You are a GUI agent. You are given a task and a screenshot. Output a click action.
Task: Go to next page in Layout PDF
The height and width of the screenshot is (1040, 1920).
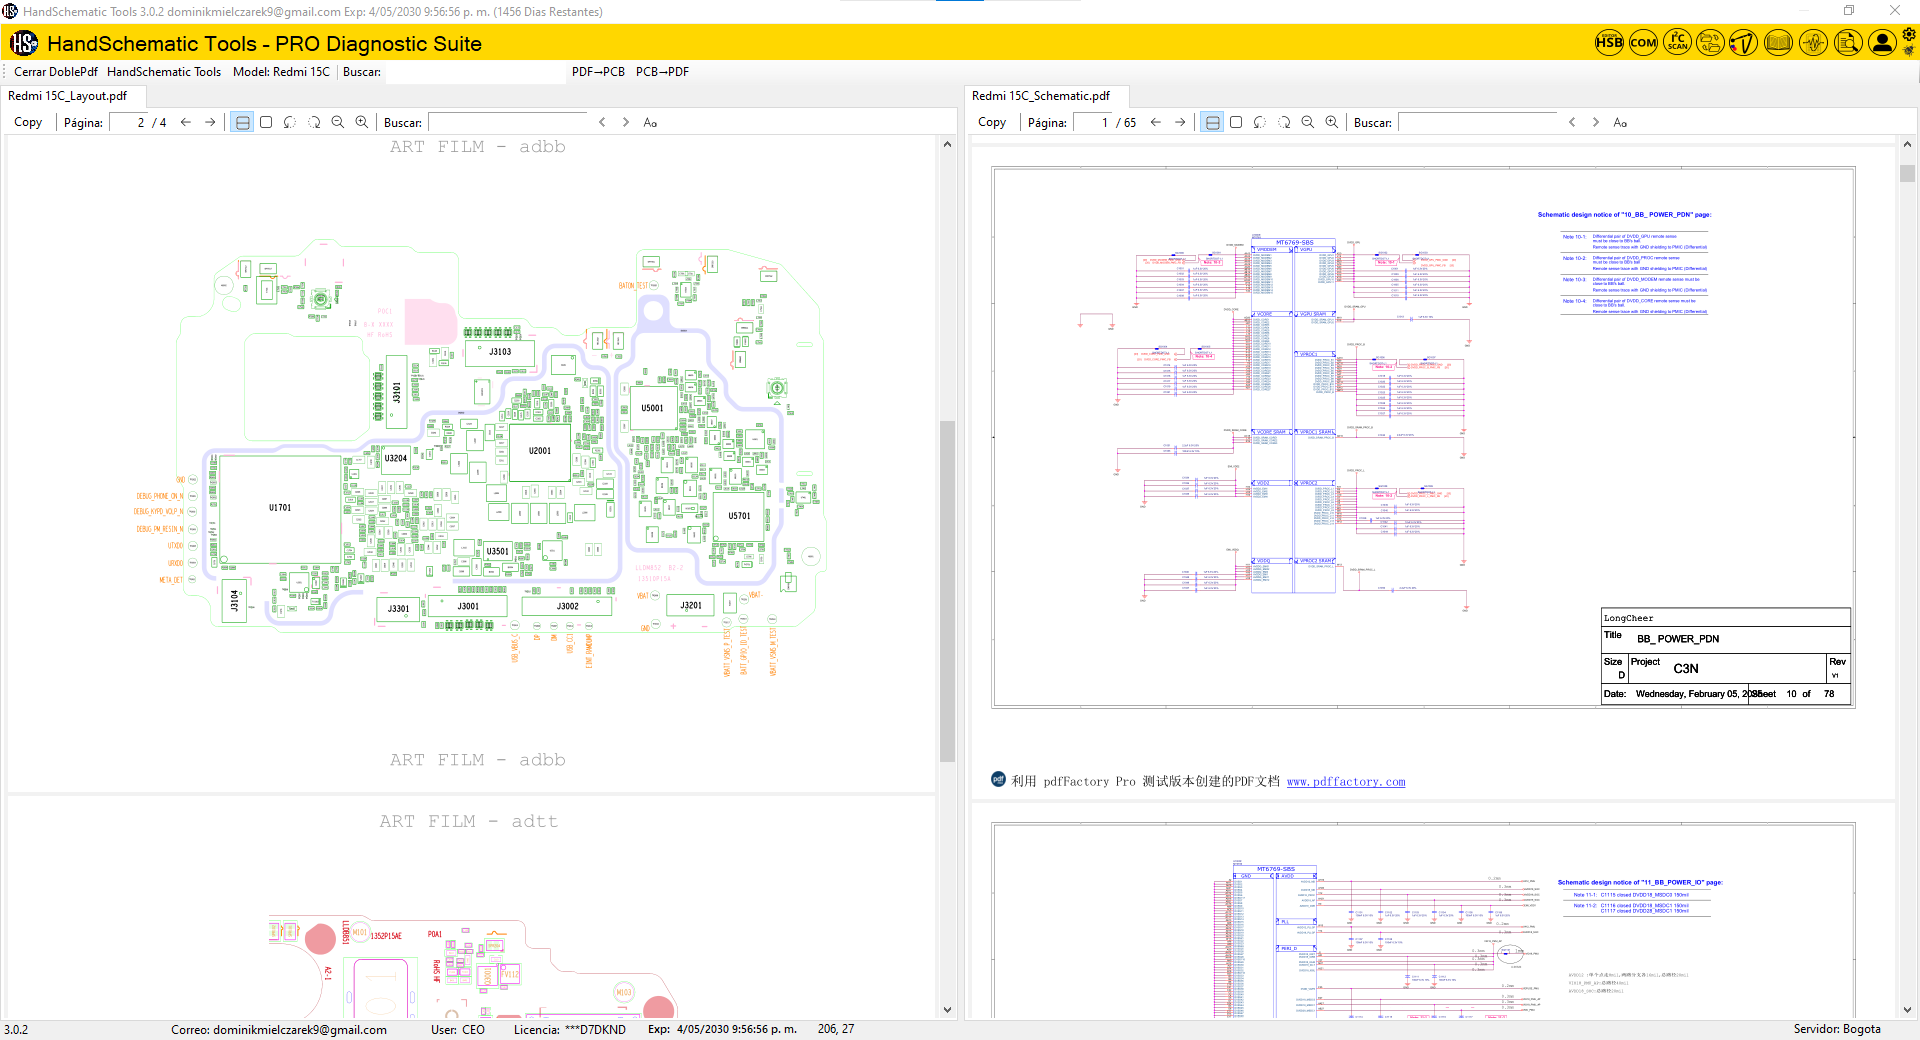coord(210,122)
